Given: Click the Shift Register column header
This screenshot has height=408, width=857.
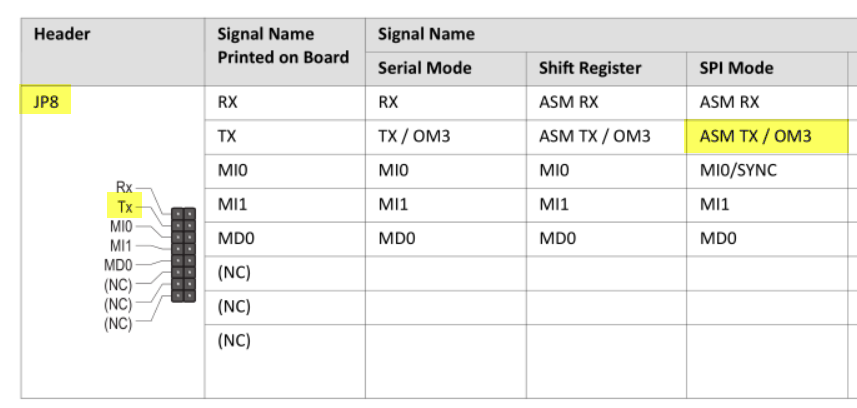Looking at the screenshot, I should [590, 68].
